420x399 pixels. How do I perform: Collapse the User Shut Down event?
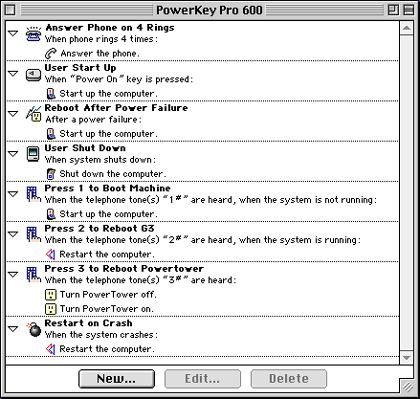tap(13, 154)
